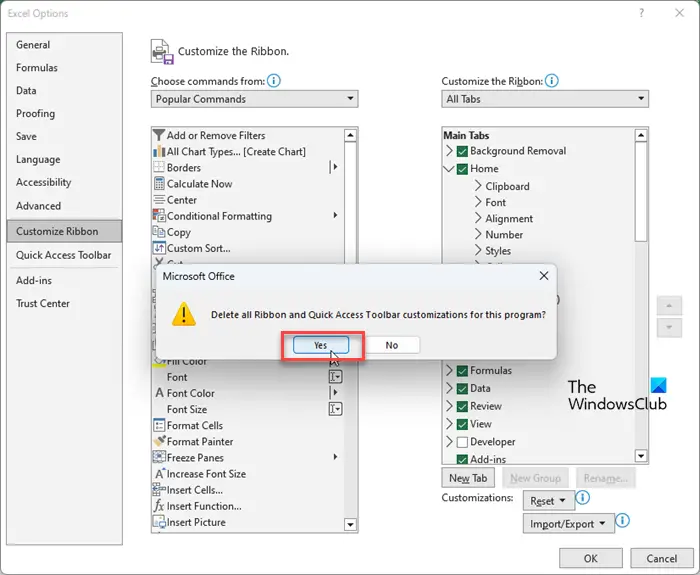Click the Move Up arrow button
The image size is (700, 575).
[669, 306]
